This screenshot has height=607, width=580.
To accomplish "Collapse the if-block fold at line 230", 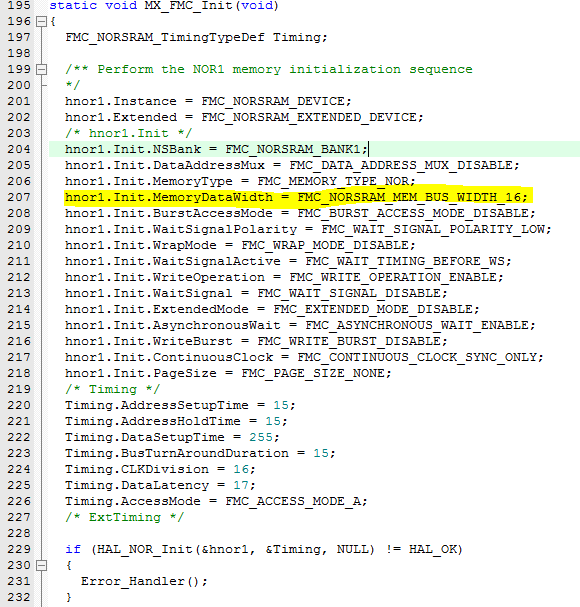I will coord(41,566).
